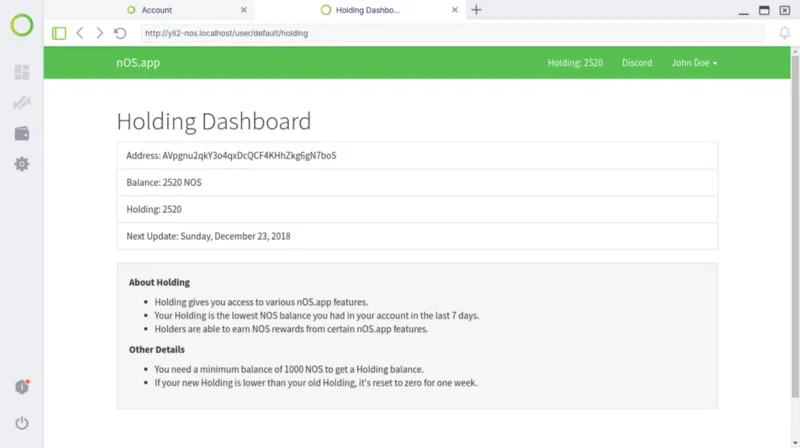This screenshot has height=448, width=800.
Task: Click the About Holding heading
Action: [x=159, y=282]
